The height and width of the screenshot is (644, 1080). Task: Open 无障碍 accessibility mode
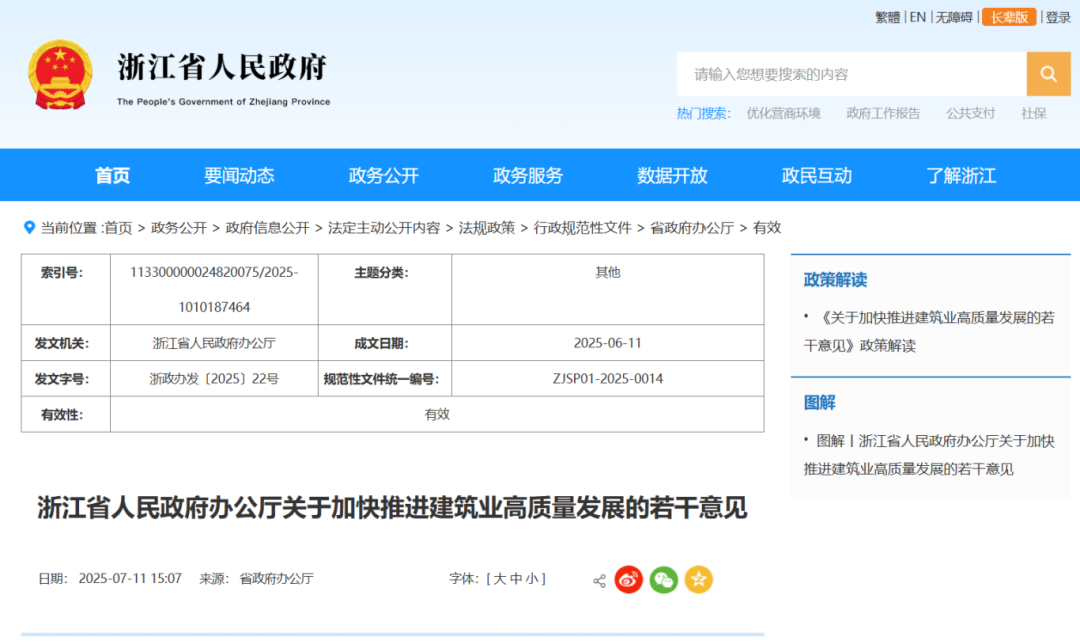point(954,17)
